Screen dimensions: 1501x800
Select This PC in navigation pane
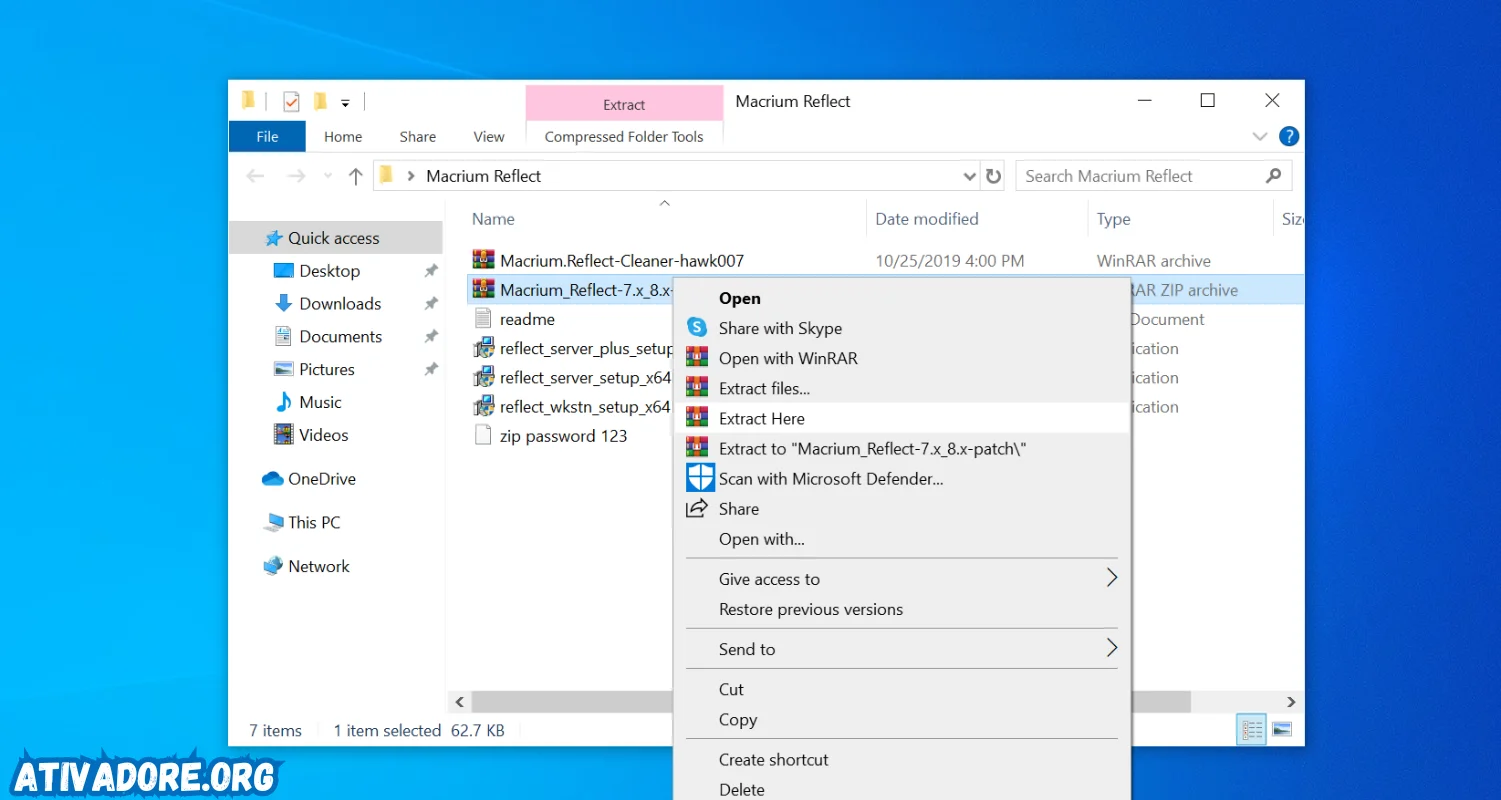(x=314, y=522)
